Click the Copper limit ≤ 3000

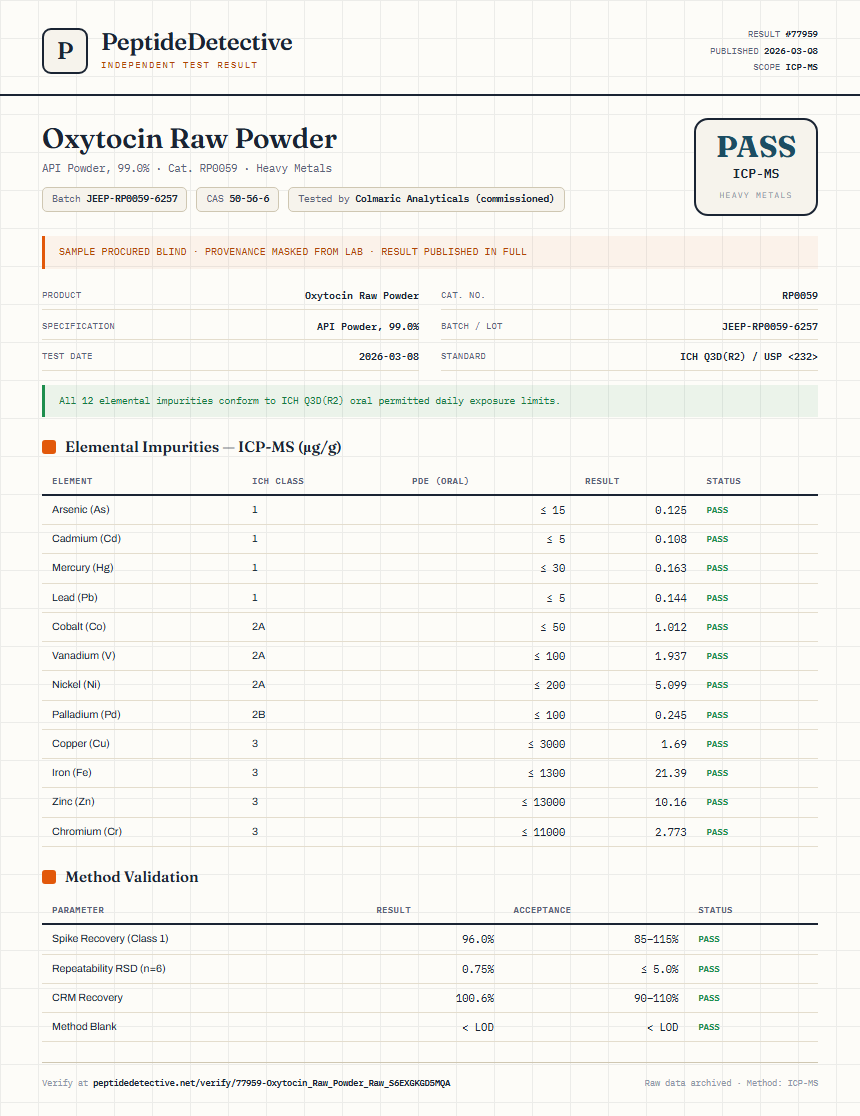[x=547, y=744]
